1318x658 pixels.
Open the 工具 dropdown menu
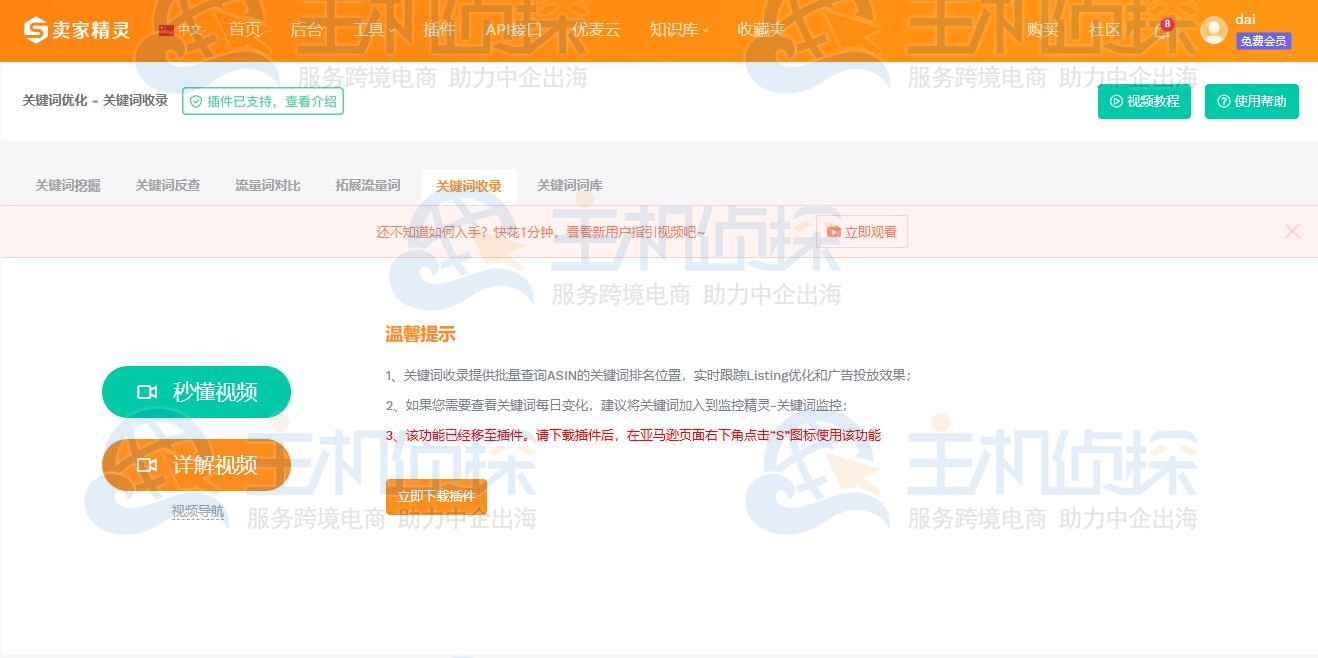368,30
